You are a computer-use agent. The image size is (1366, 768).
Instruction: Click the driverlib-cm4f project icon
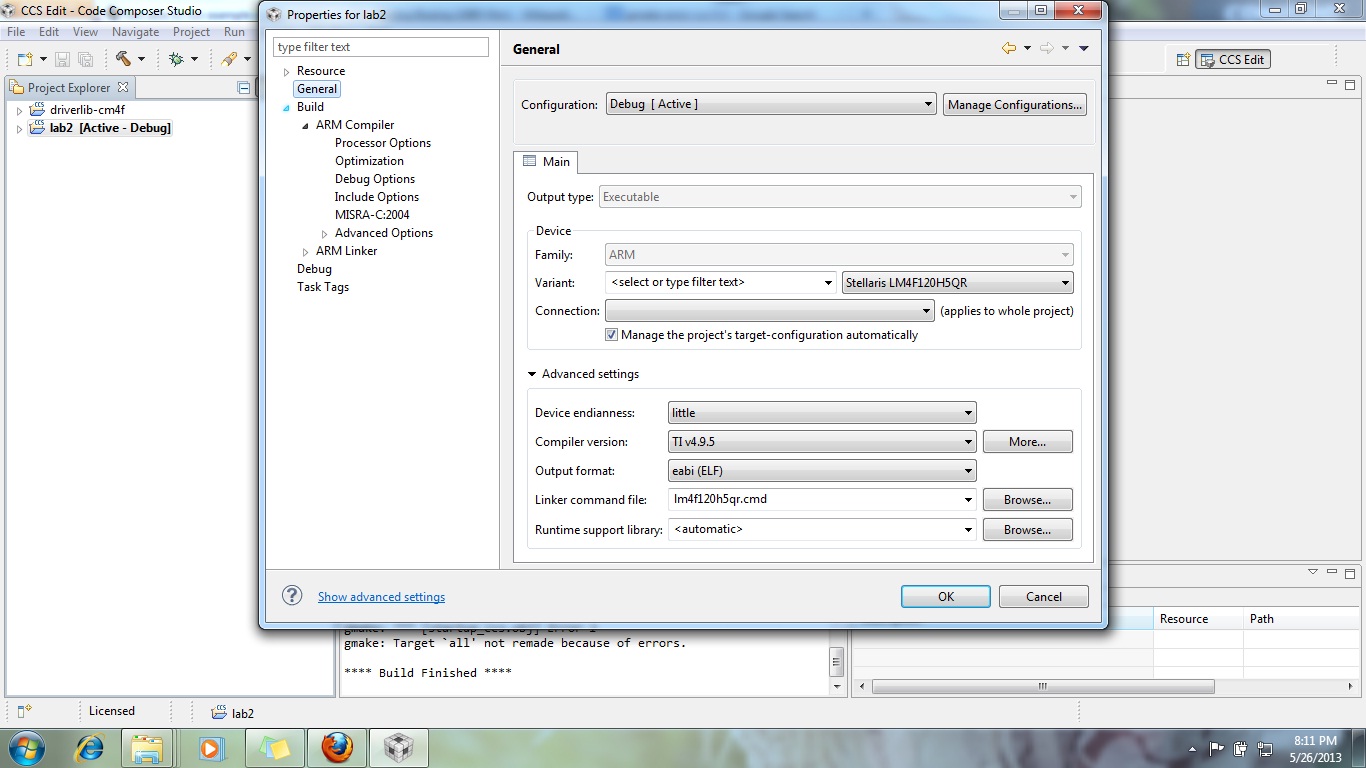[37, 109]
